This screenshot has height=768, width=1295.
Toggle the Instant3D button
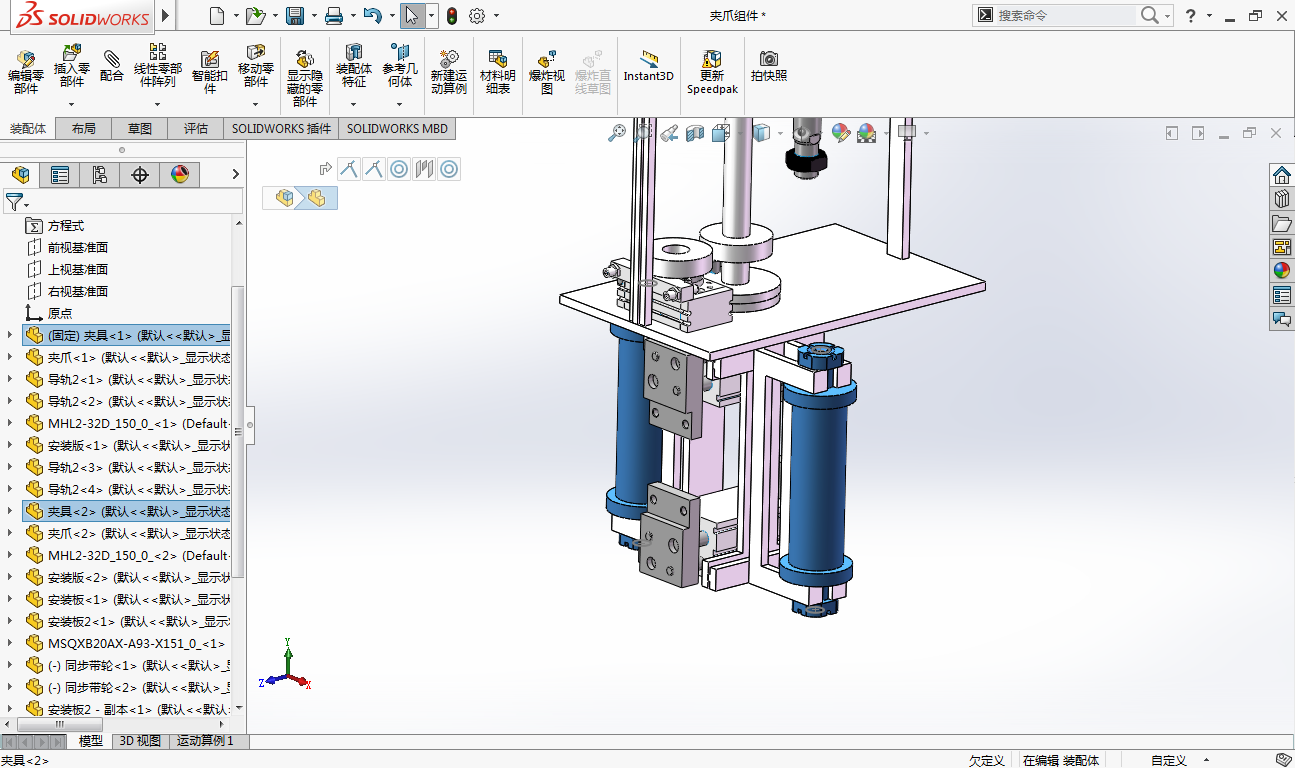[x=649, y=66]
